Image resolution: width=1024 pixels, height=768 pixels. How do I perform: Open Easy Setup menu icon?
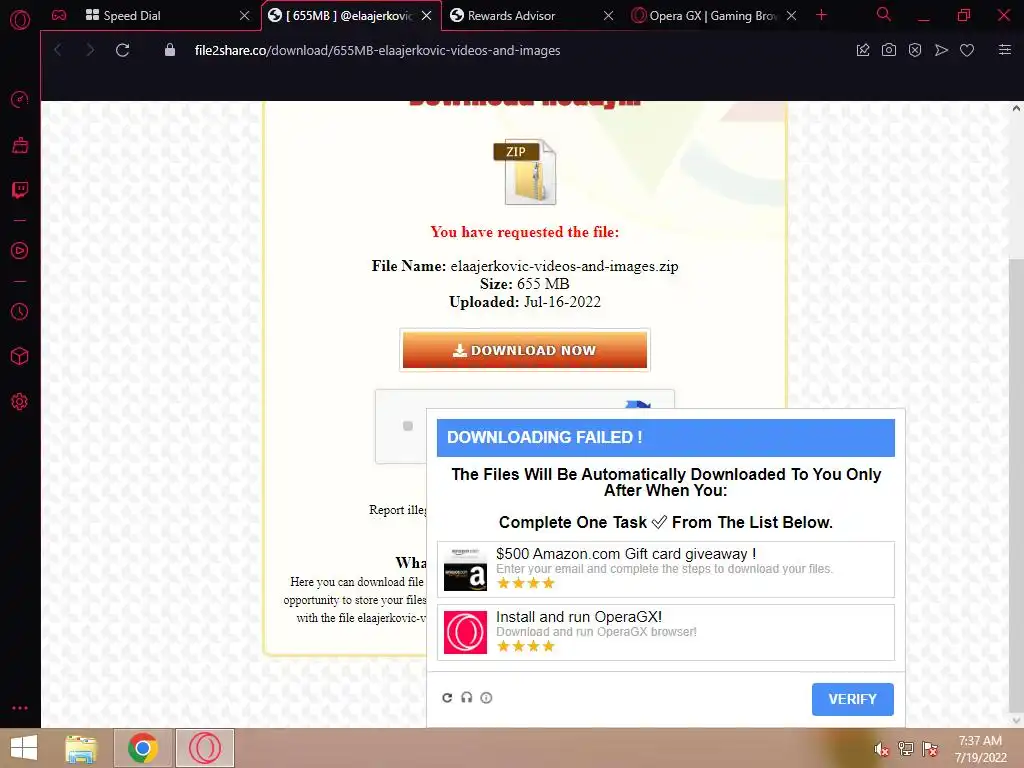1005,50
